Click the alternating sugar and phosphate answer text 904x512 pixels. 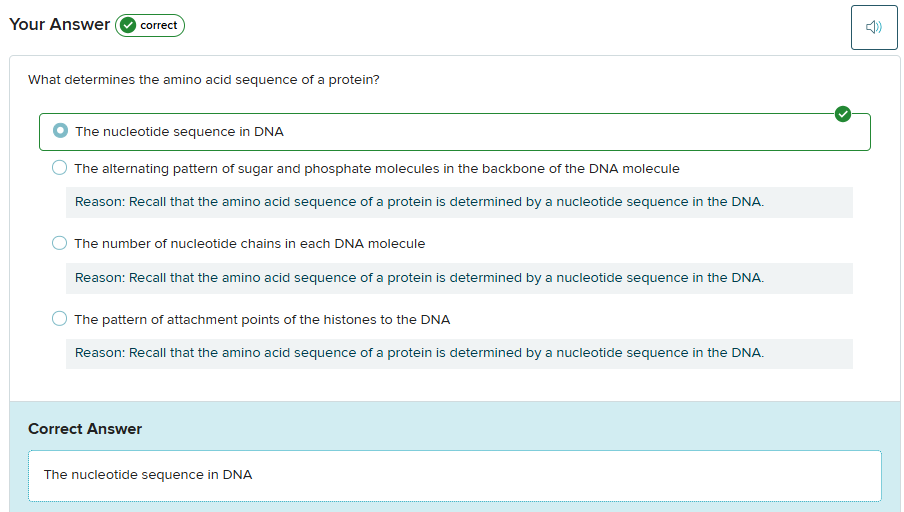(376, 169)
